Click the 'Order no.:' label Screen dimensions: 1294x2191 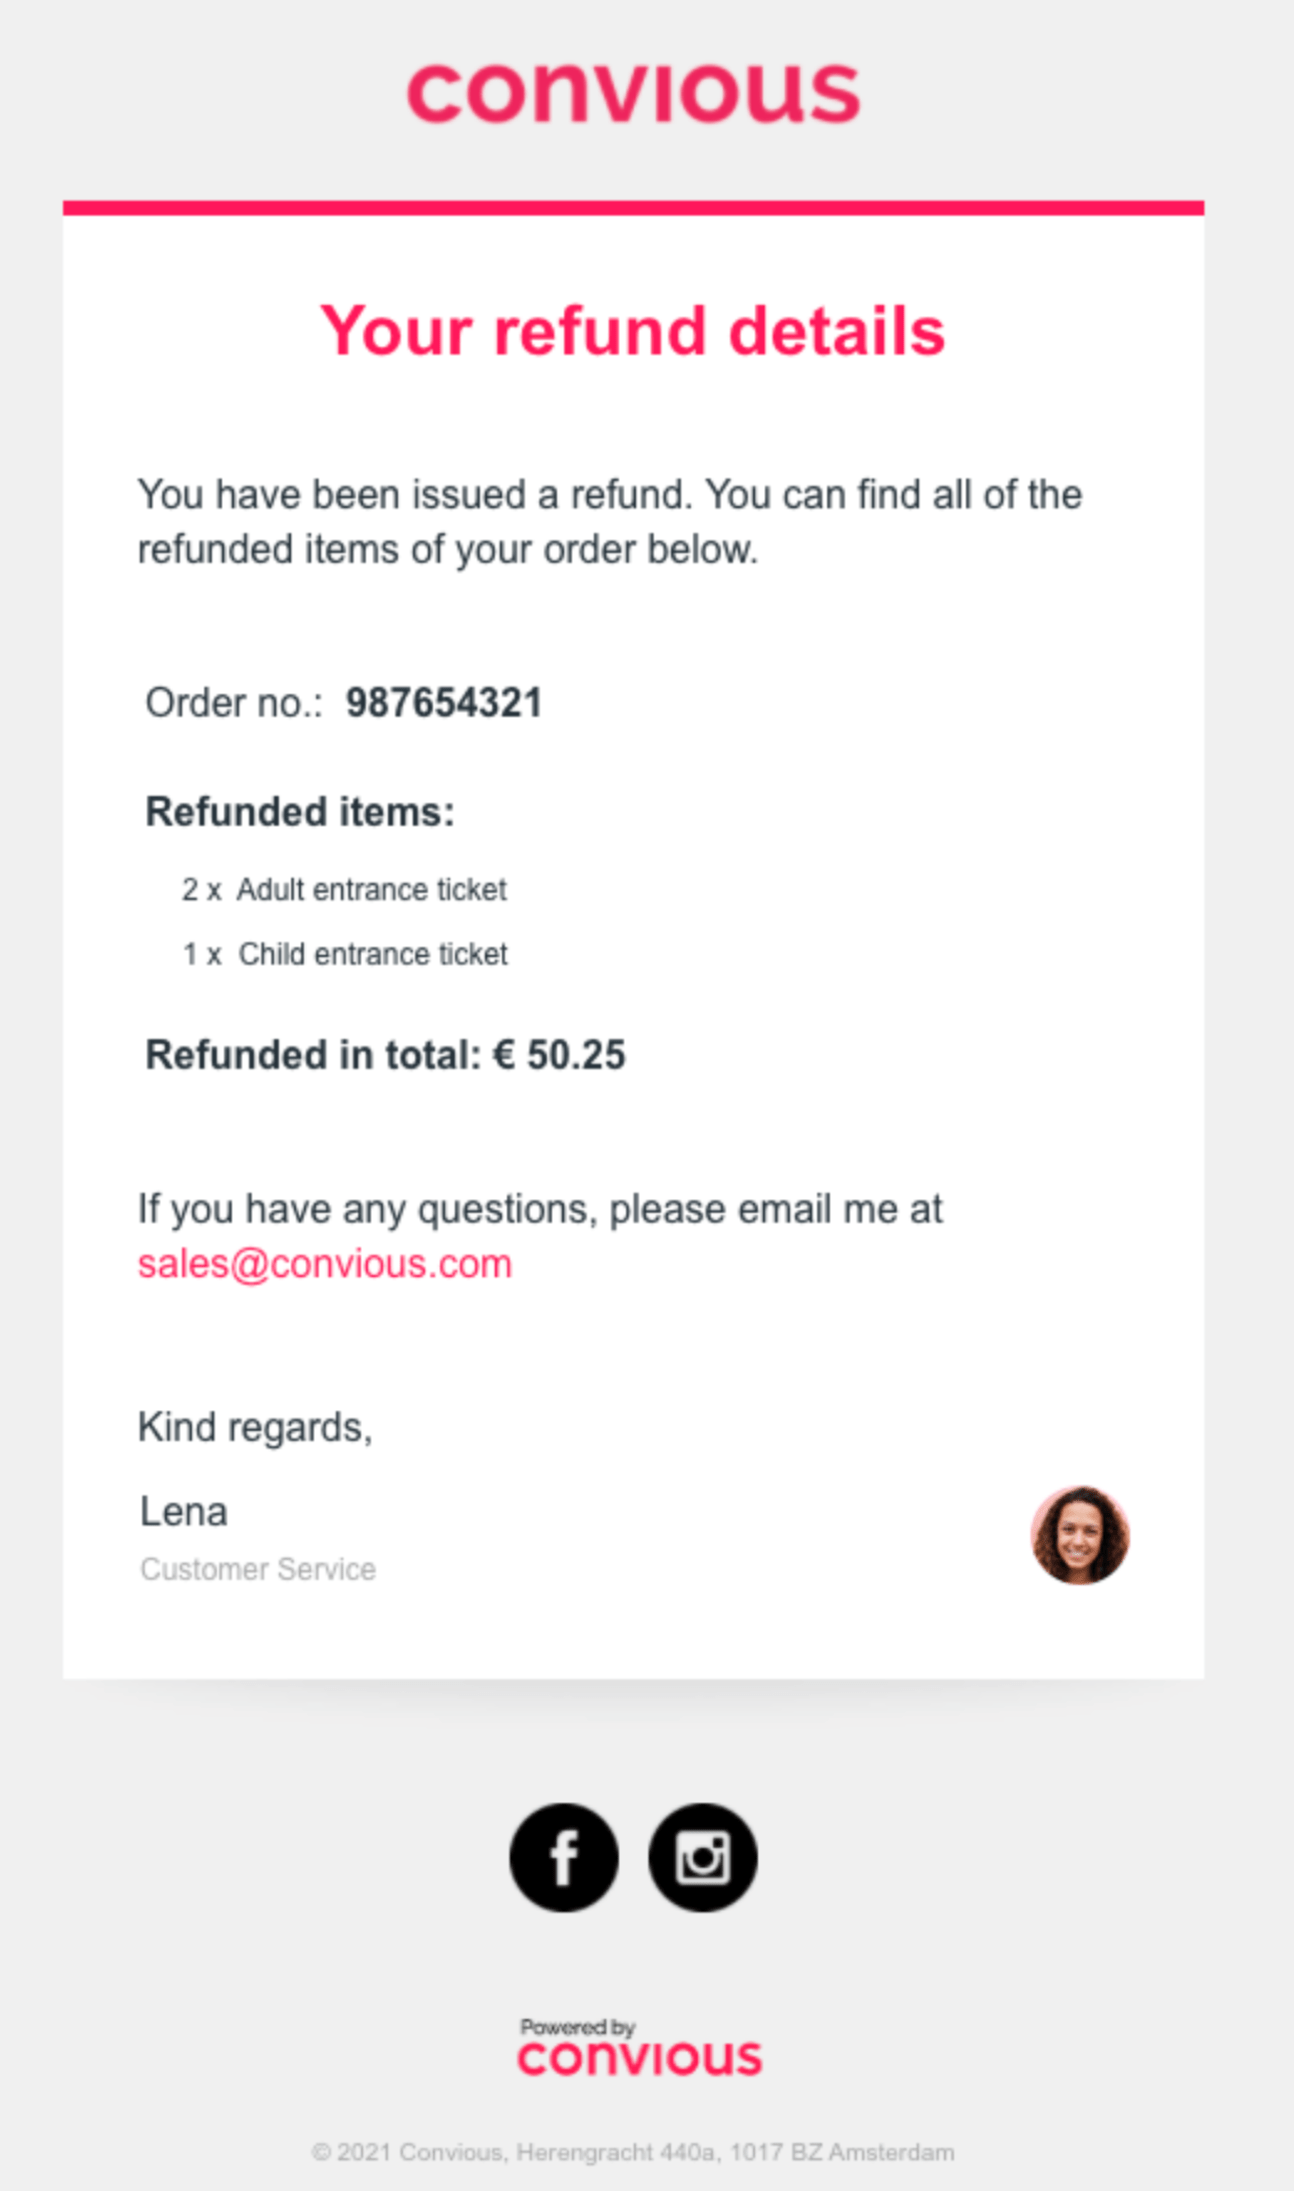click(x=234, y=702)
